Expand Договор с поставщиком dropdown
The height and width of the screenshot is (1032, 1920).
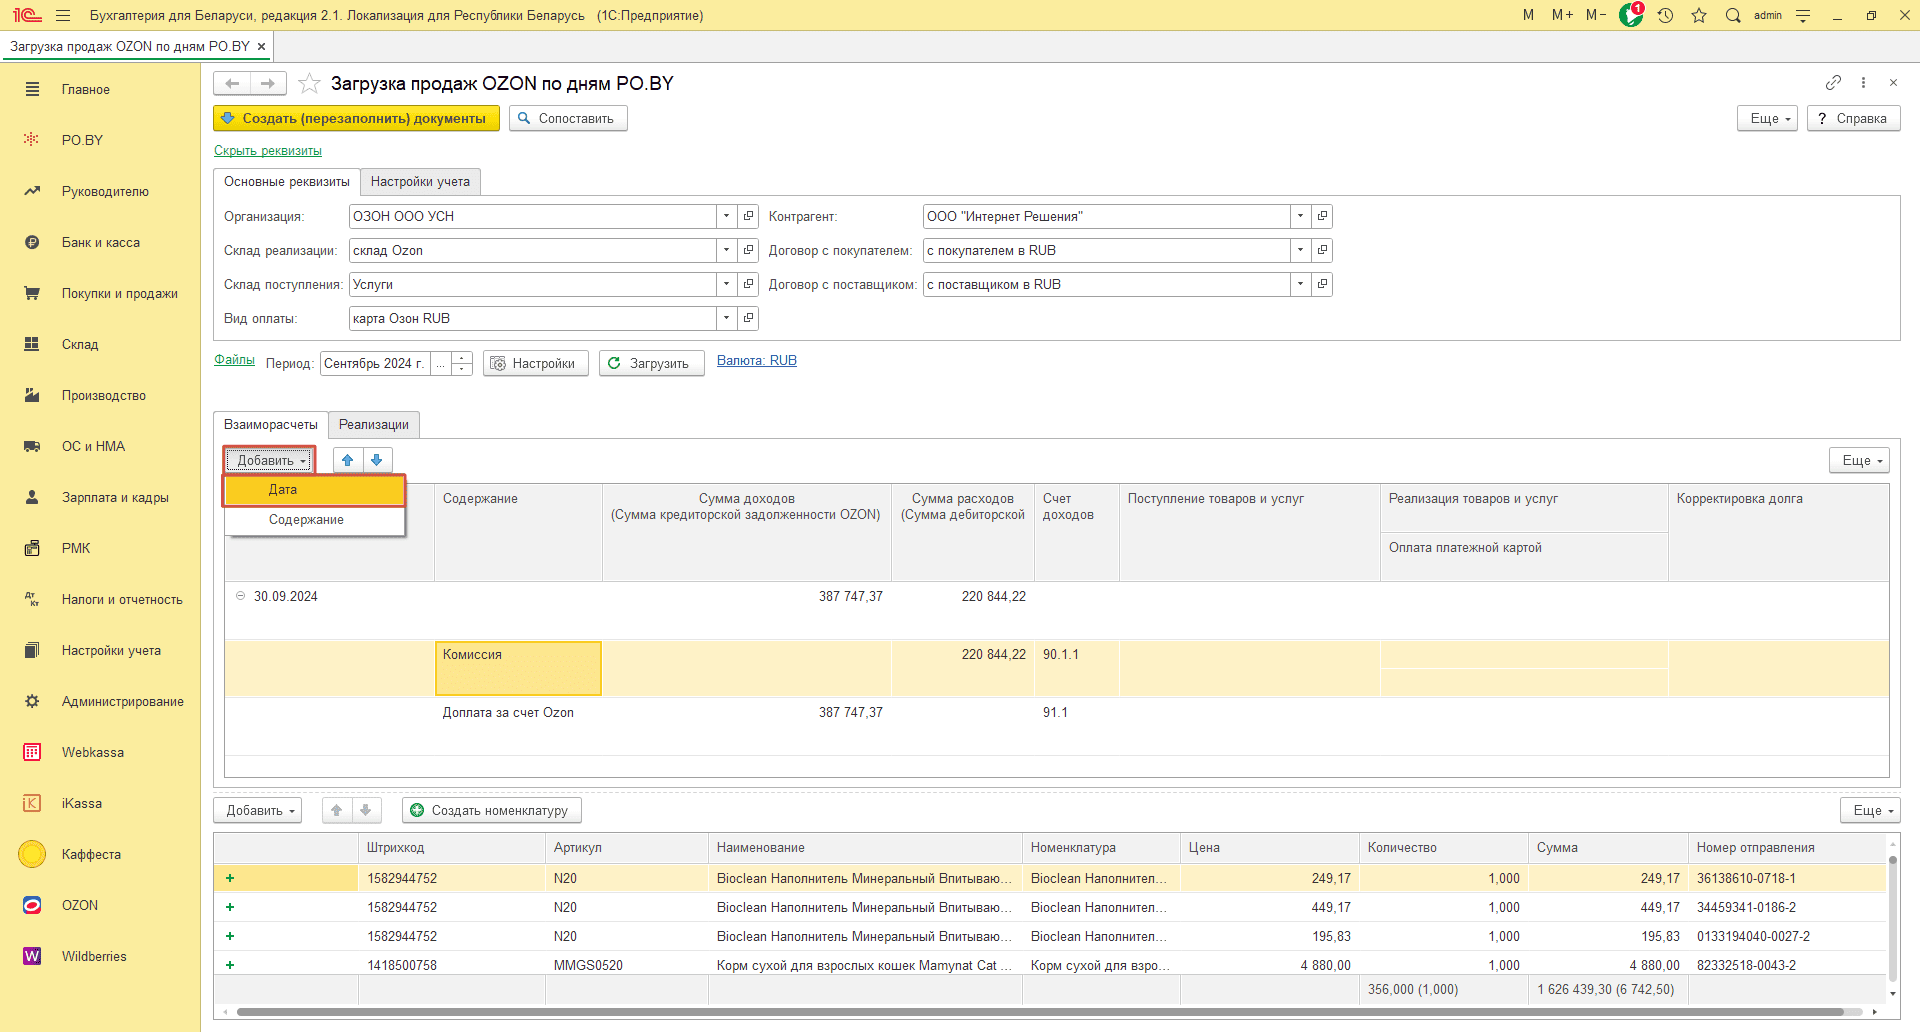[x=1301, y=284]
